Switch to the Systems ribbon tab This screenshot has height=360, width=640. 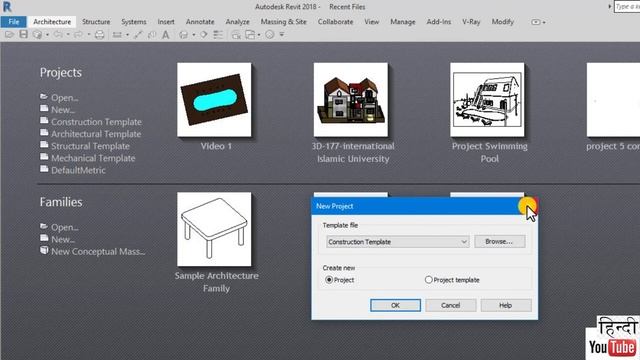133,22
